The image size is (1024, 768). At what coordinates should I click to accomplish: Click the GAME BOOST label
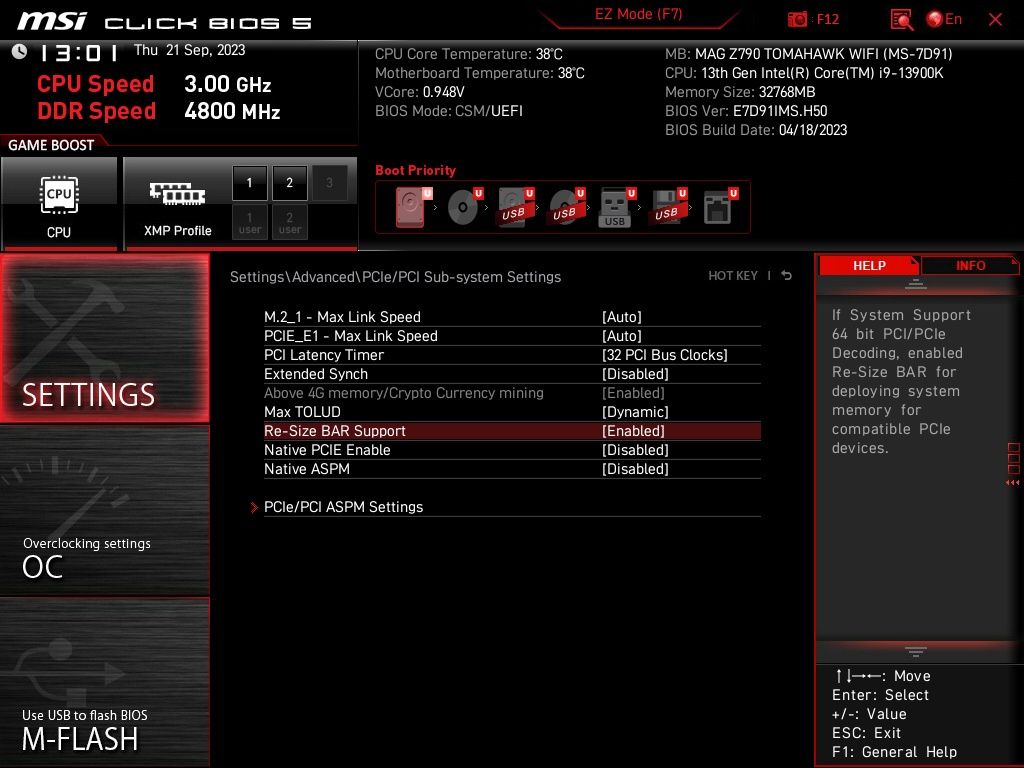(51, 145)
